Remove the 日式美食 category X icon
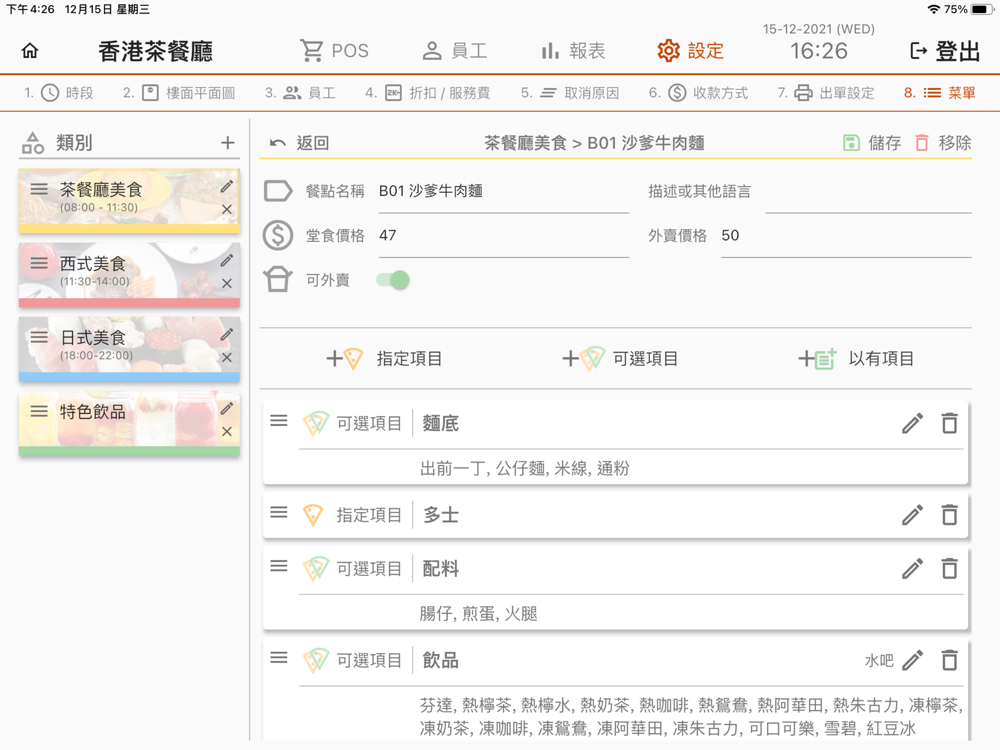The width and height of the screenshot is (1000, 750). (226, 357)
